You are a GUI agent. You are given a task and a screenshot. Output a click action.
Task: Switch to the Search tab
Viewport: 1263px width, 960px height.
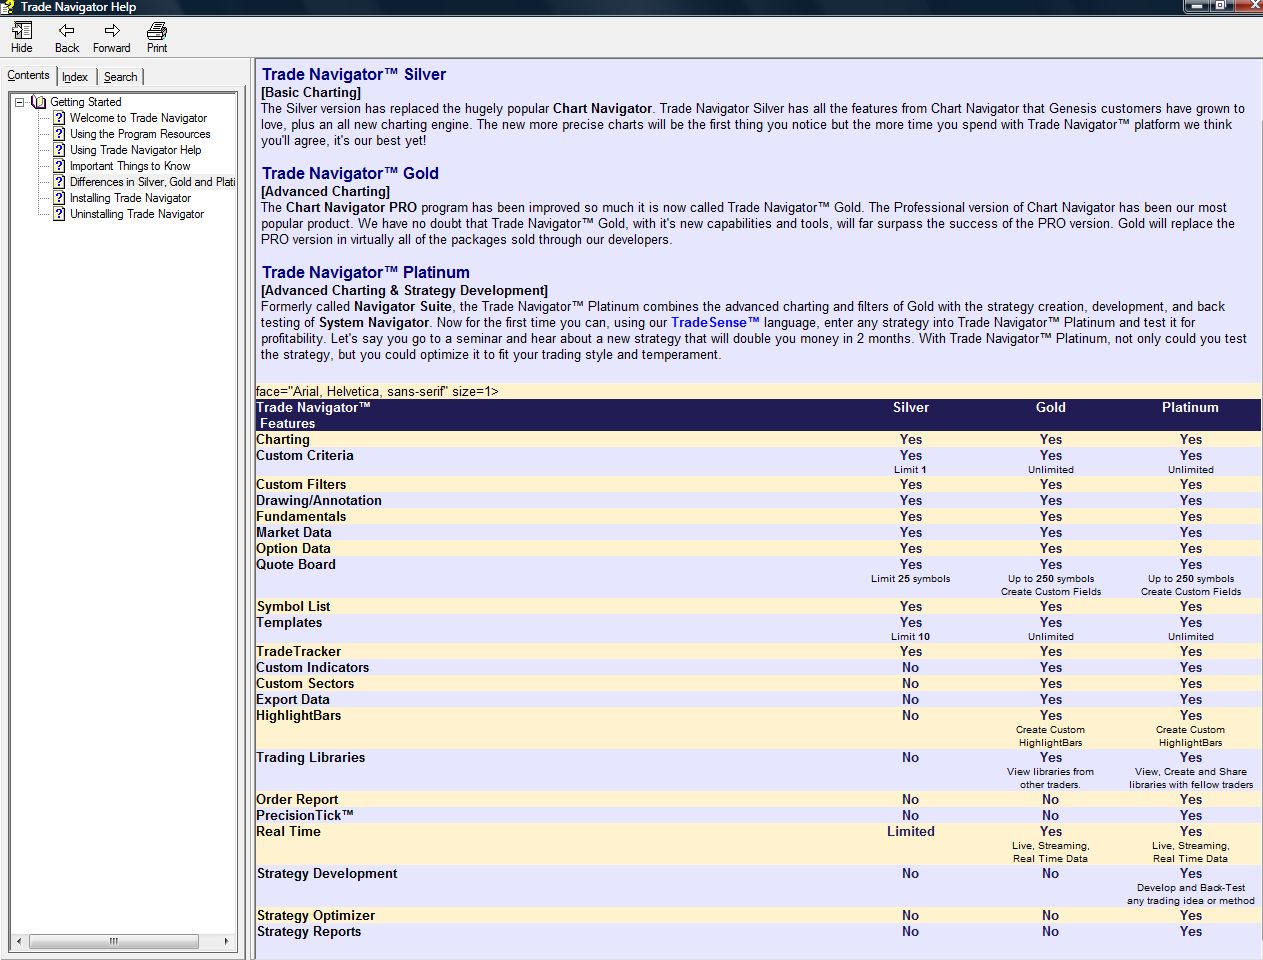pos(120,77)
